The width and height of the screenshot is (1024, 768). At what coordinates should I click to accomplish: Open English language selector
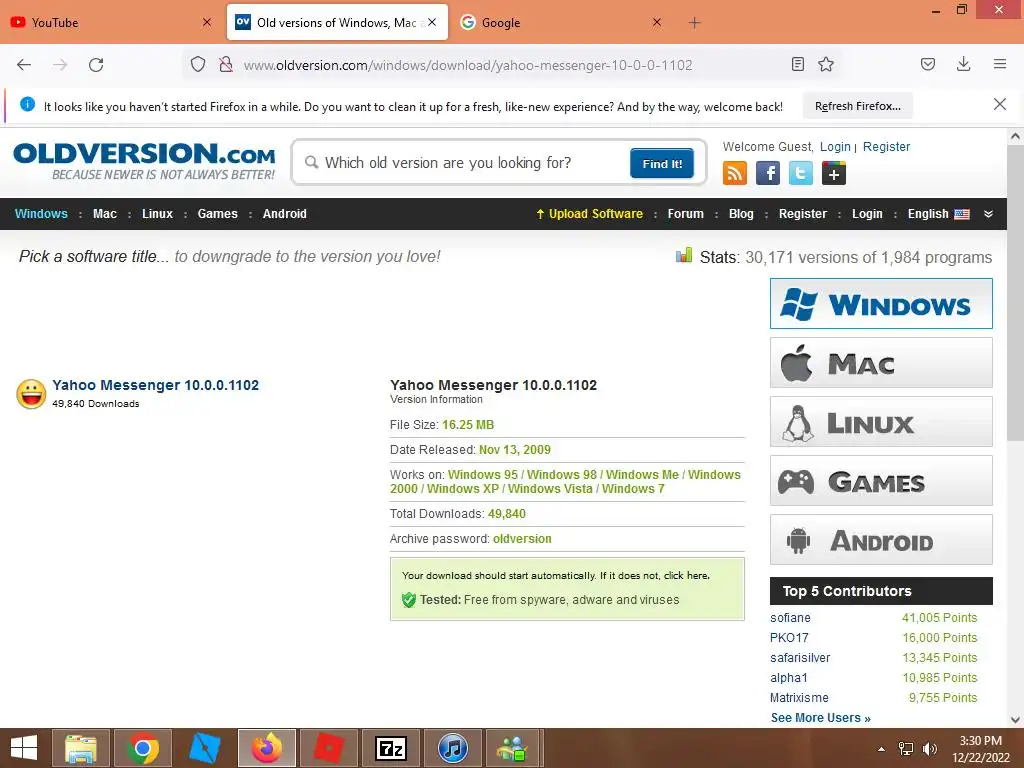pos(938,214)
